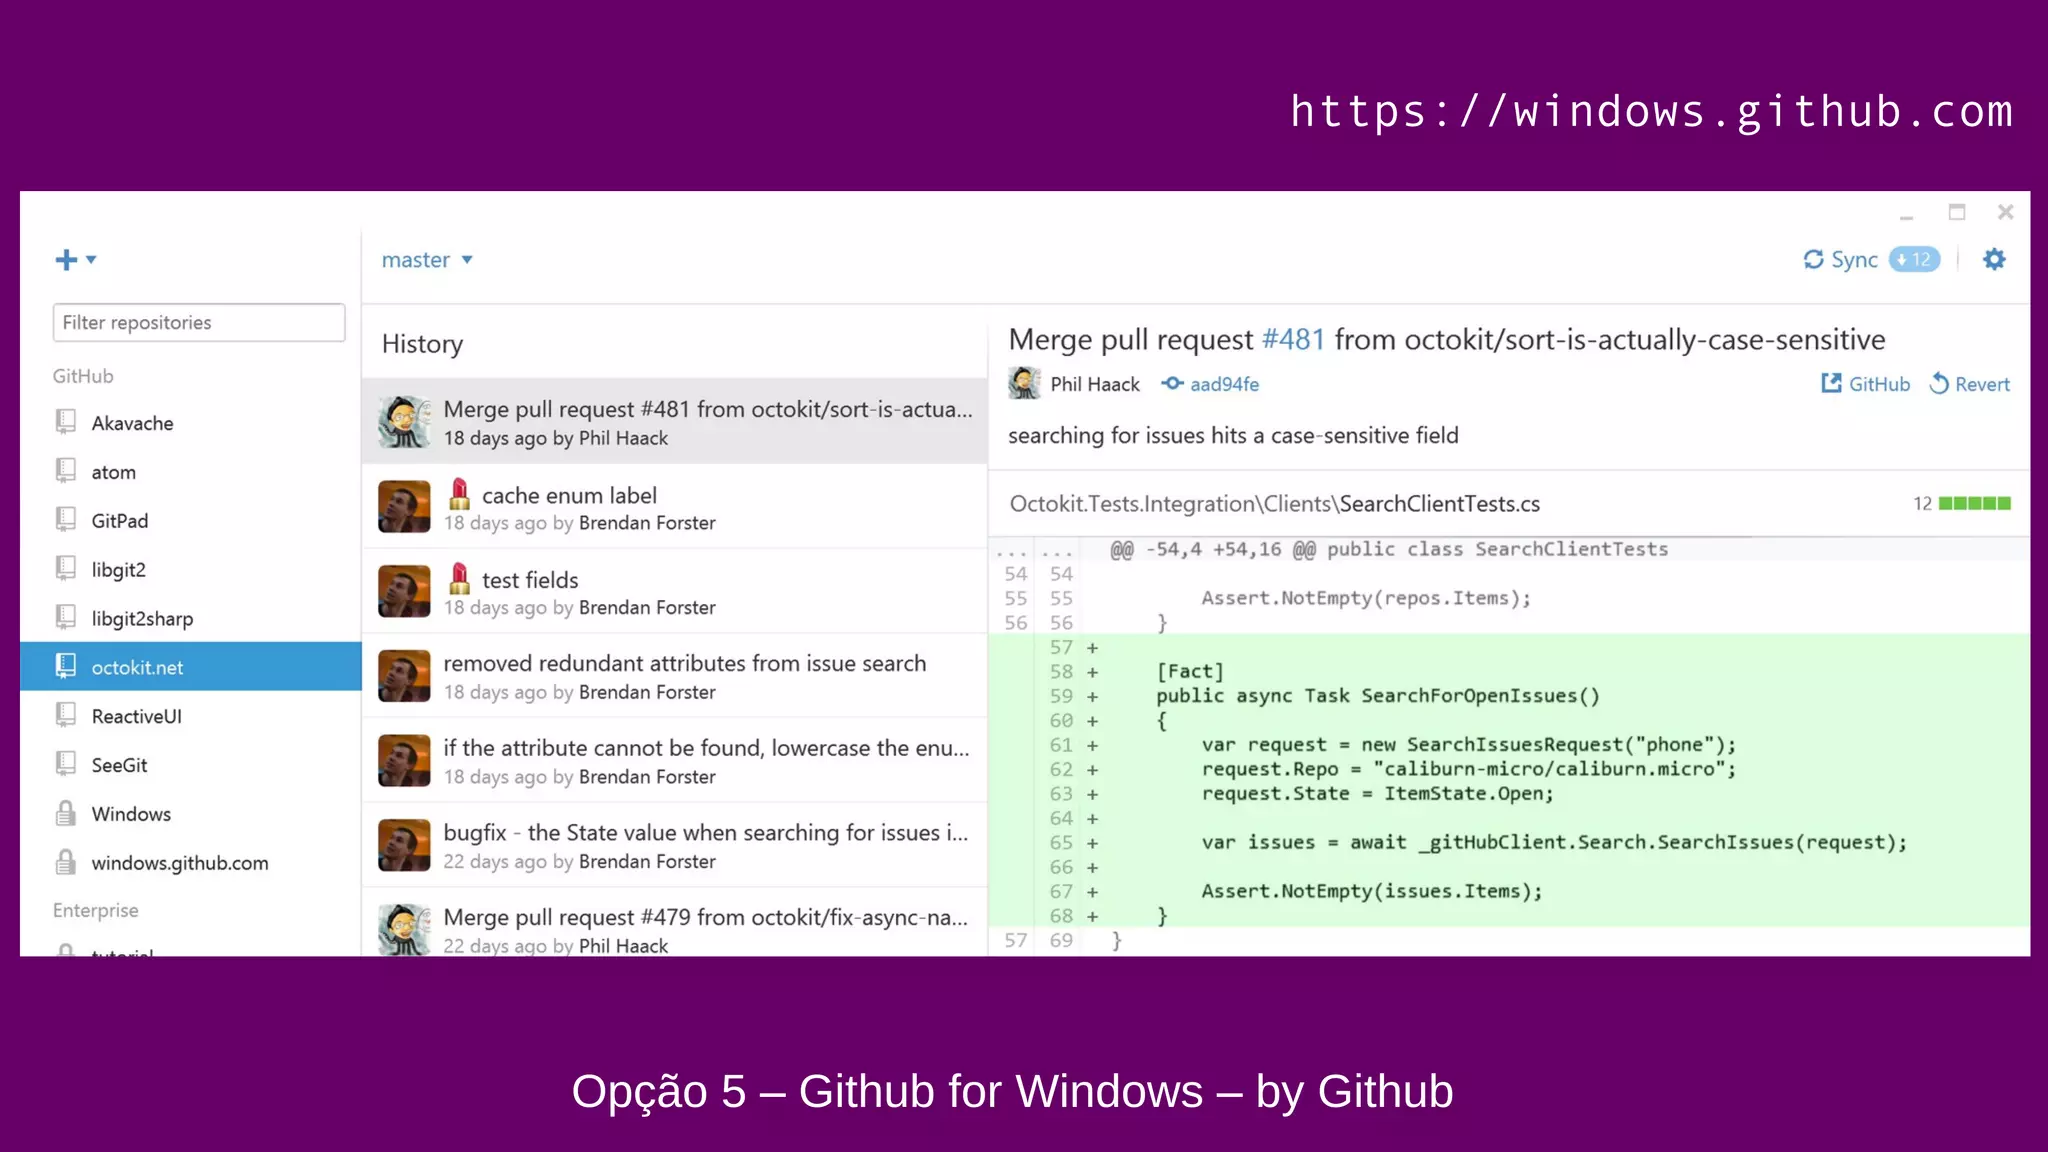Click the 12 commits badge beside Sync

point(1915,260)
